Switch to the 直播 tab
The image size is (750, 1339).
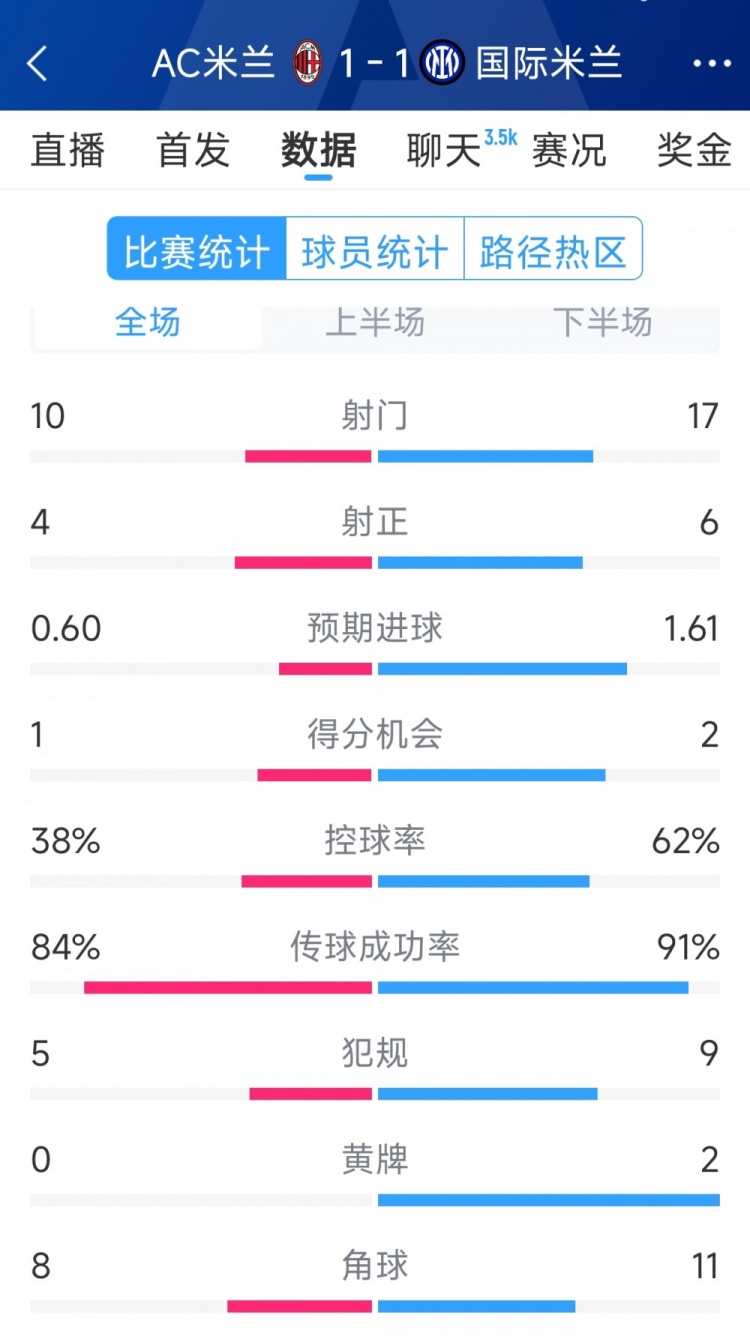(x=68, y=150)
